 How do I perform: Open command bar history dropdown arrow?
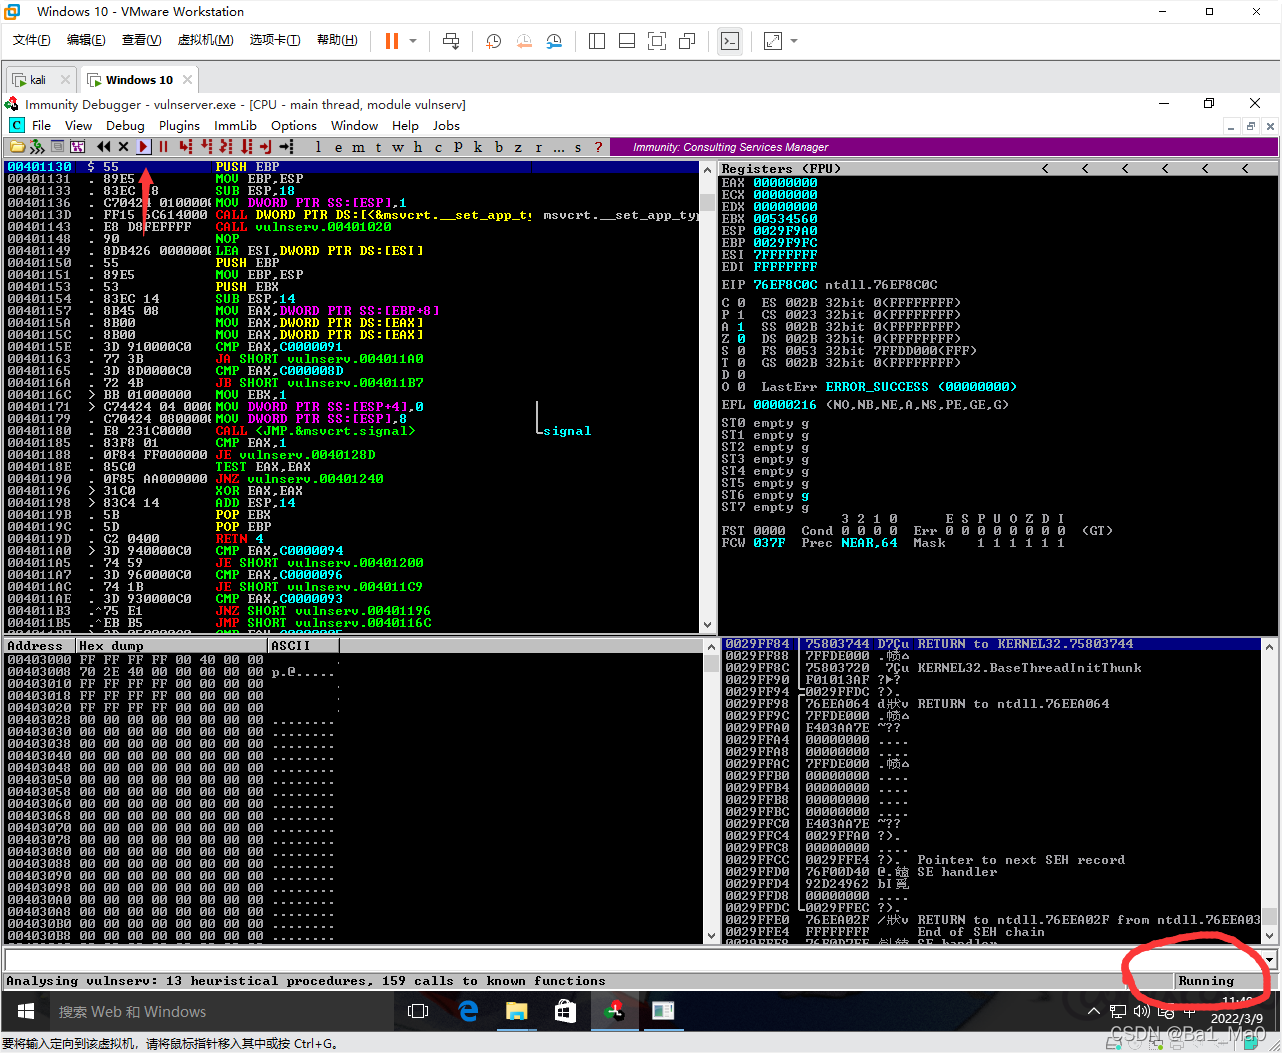tap(1270, 960)
